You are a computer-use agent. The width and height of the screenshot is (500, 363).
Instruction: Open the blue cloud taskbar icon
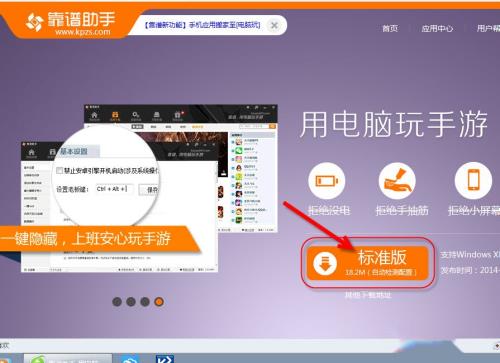click(130, 359)
